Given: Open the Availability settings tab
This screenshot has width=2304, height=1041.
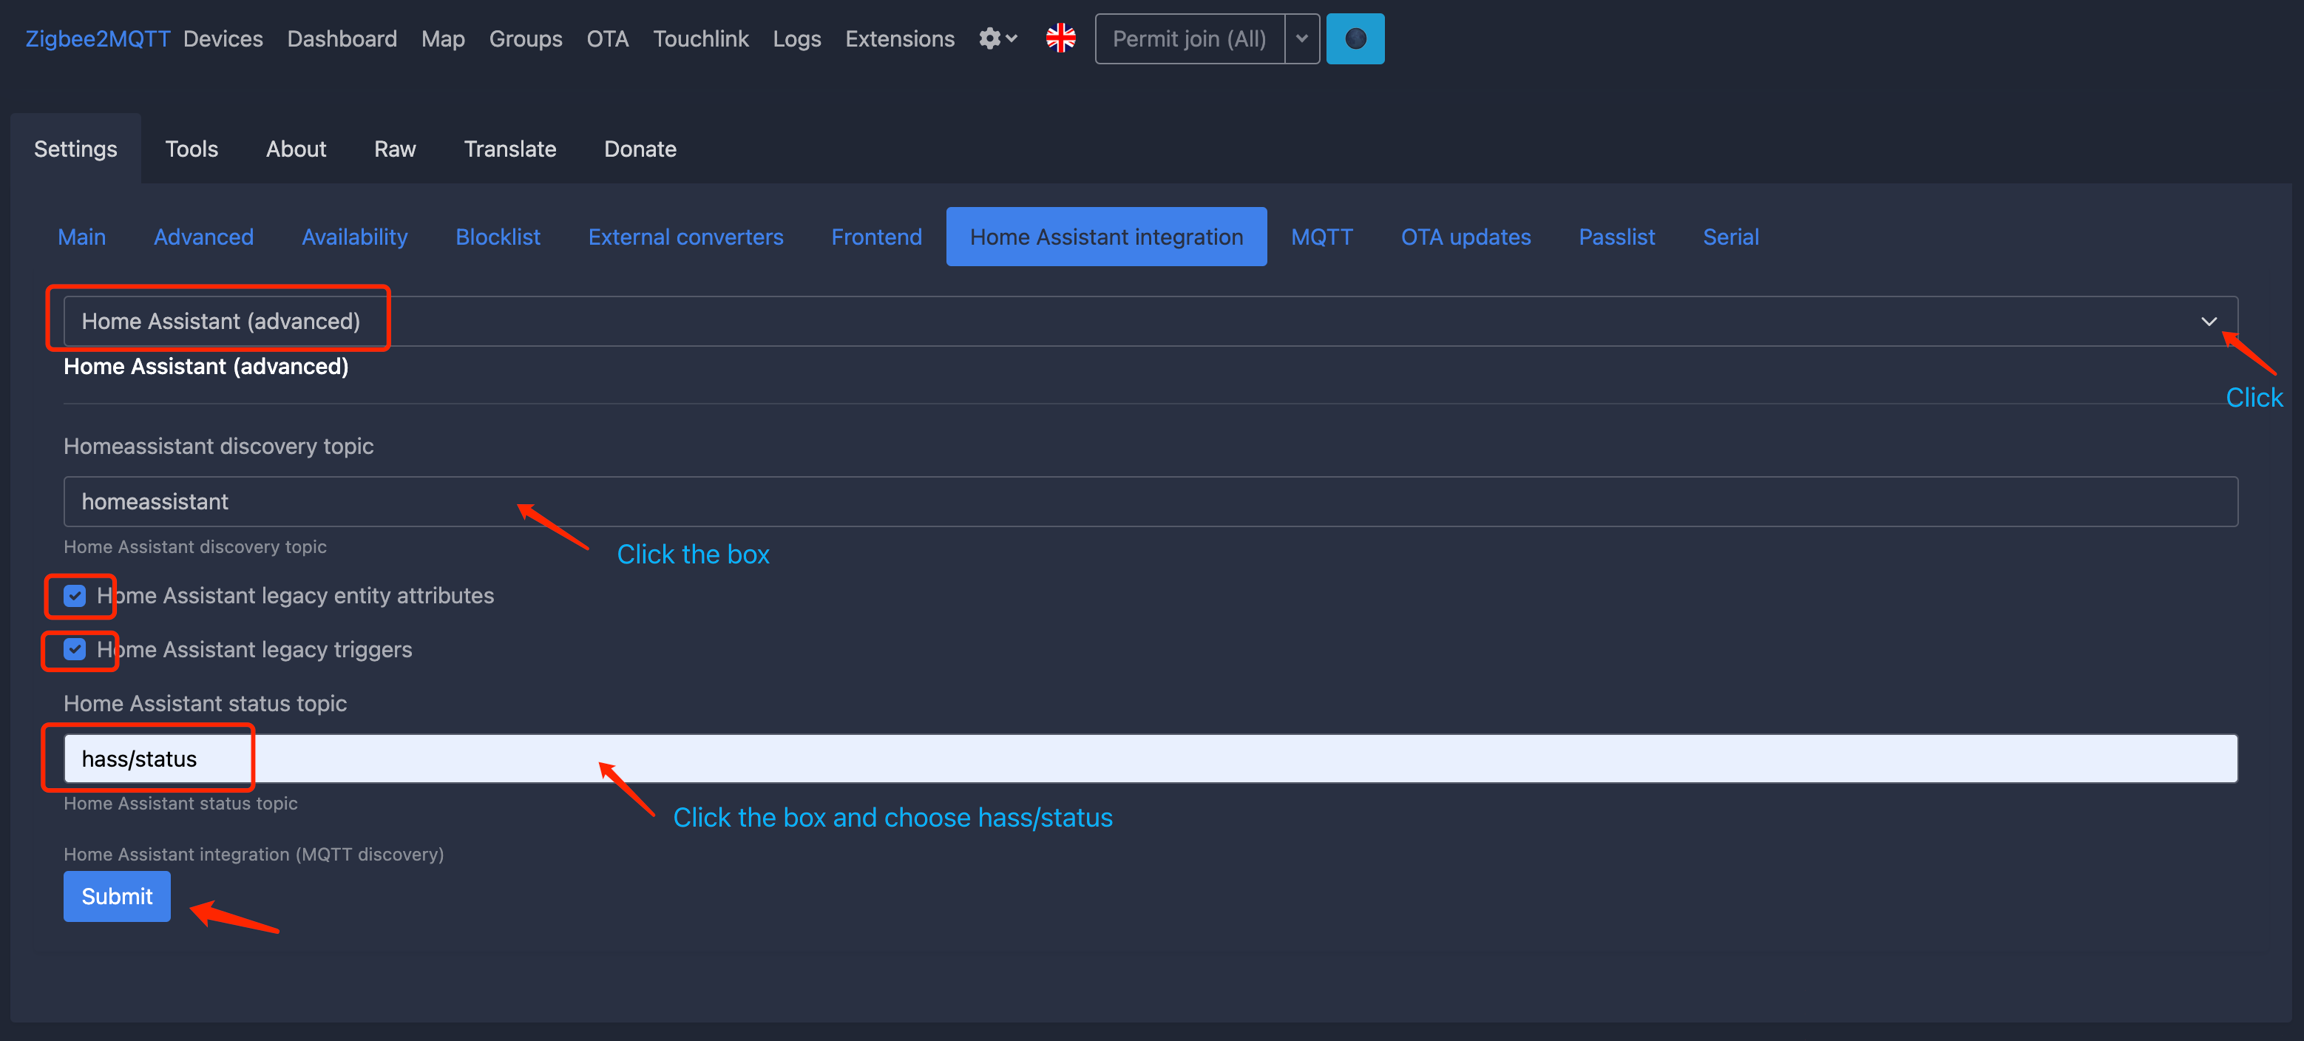Looking at the screenshot, I should (354, 237).
